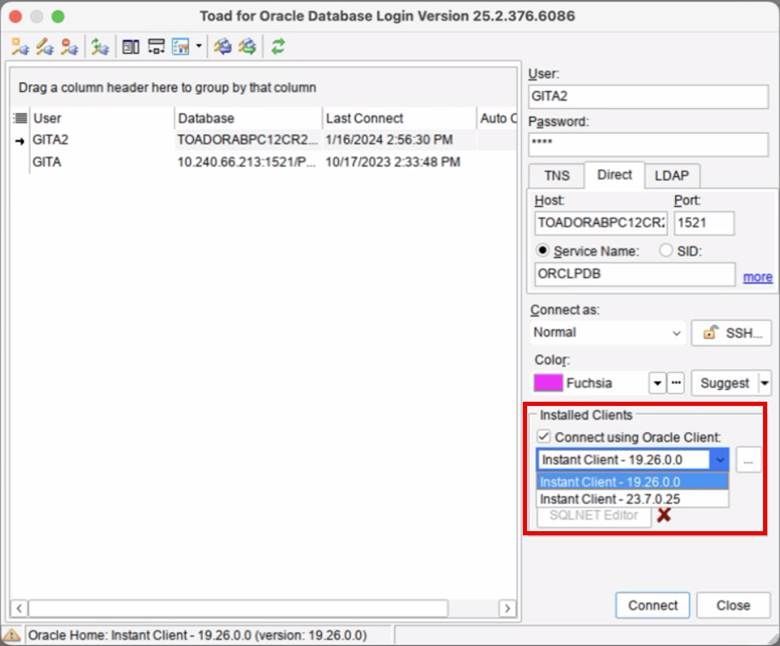Click the Oracle Home status bar text

point(197,635)
